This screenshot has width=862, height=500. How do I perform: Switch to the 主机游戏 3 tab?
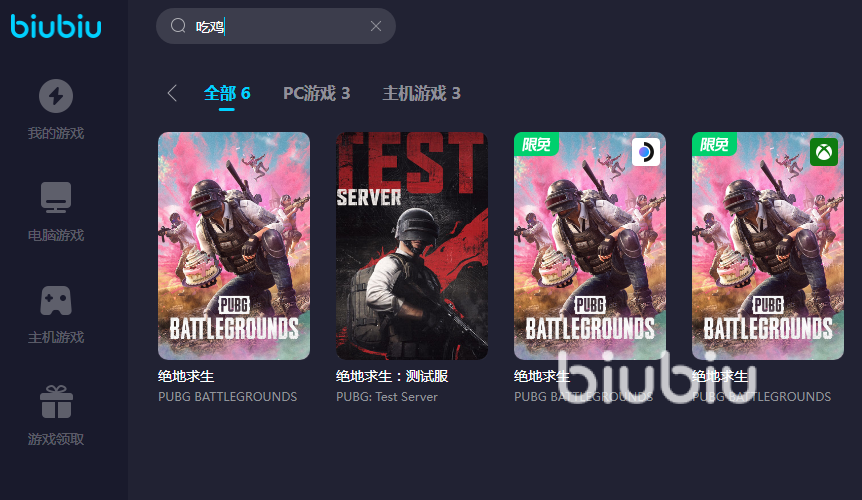tap(422, 93)
